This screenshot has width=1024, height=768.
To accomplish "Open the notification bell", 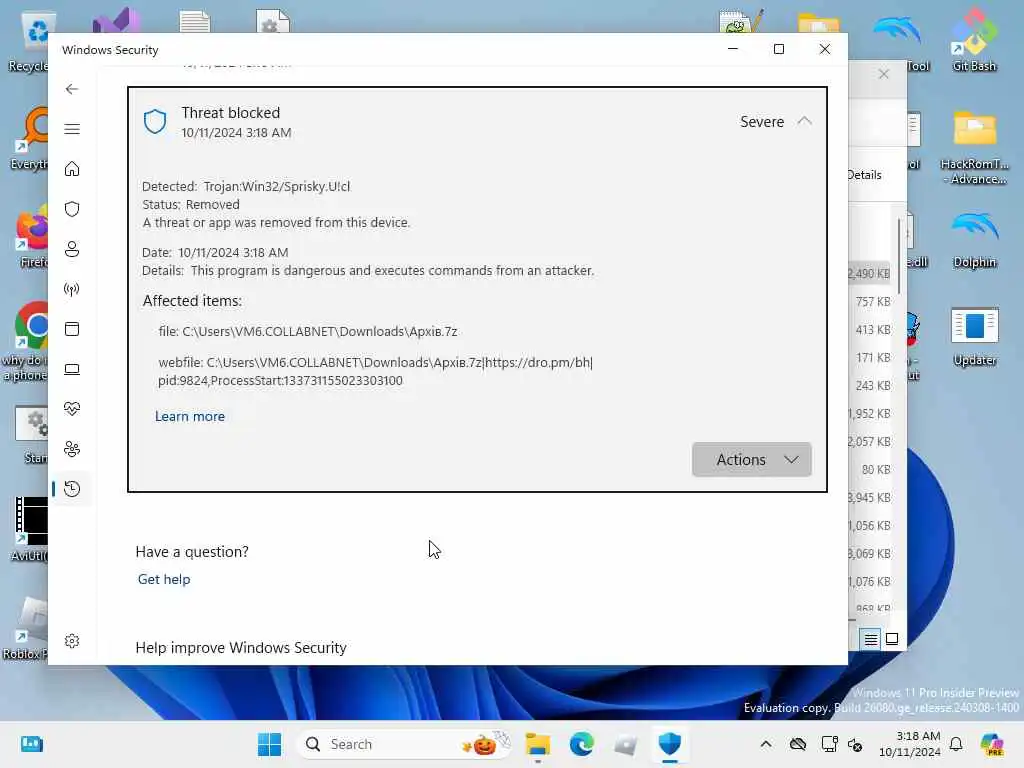I will [x=956, y=744].
